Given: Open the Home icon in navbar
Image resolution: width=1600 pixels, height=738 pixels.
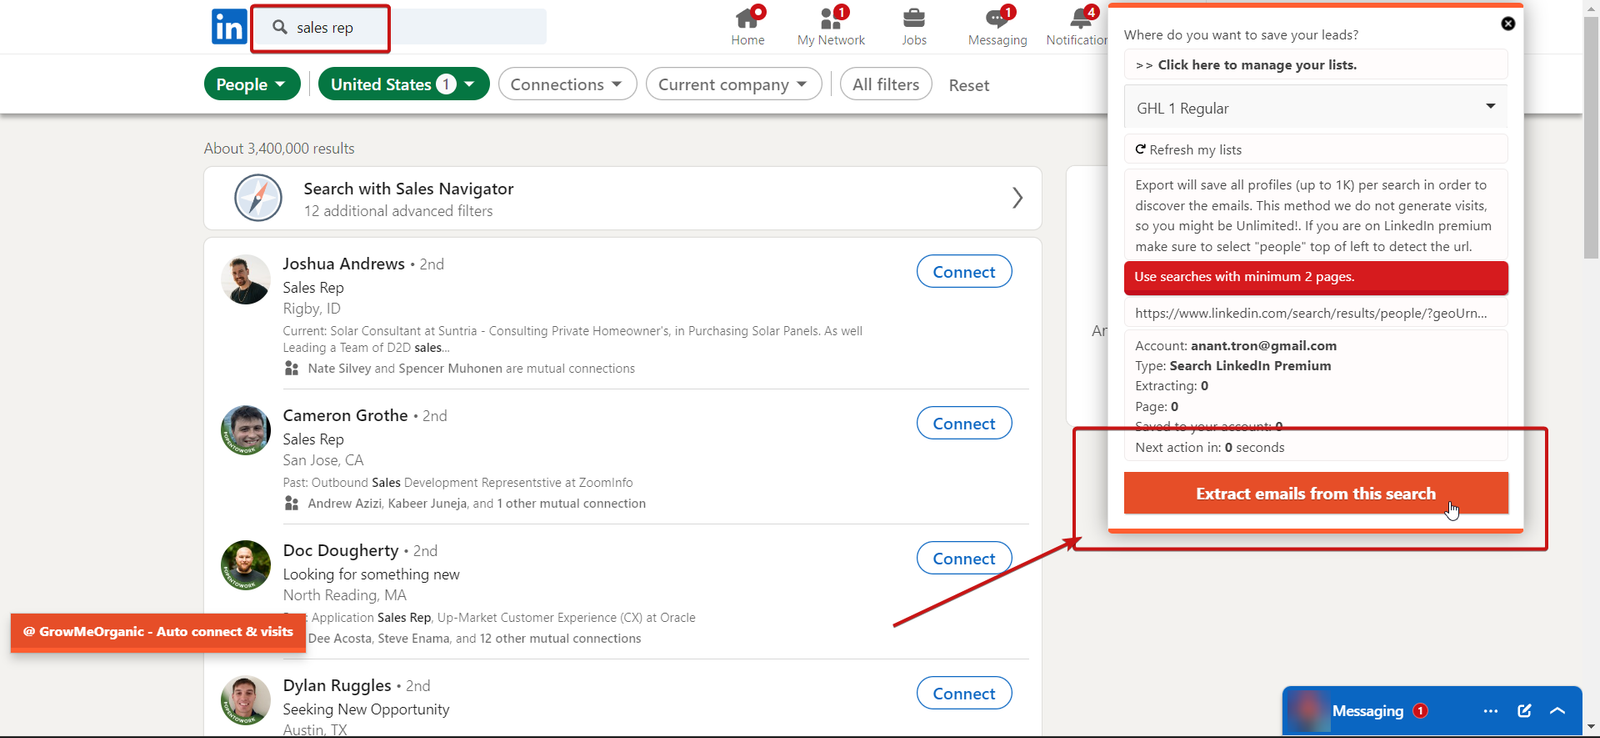Looking at the screenshot, I should [747, 18].
